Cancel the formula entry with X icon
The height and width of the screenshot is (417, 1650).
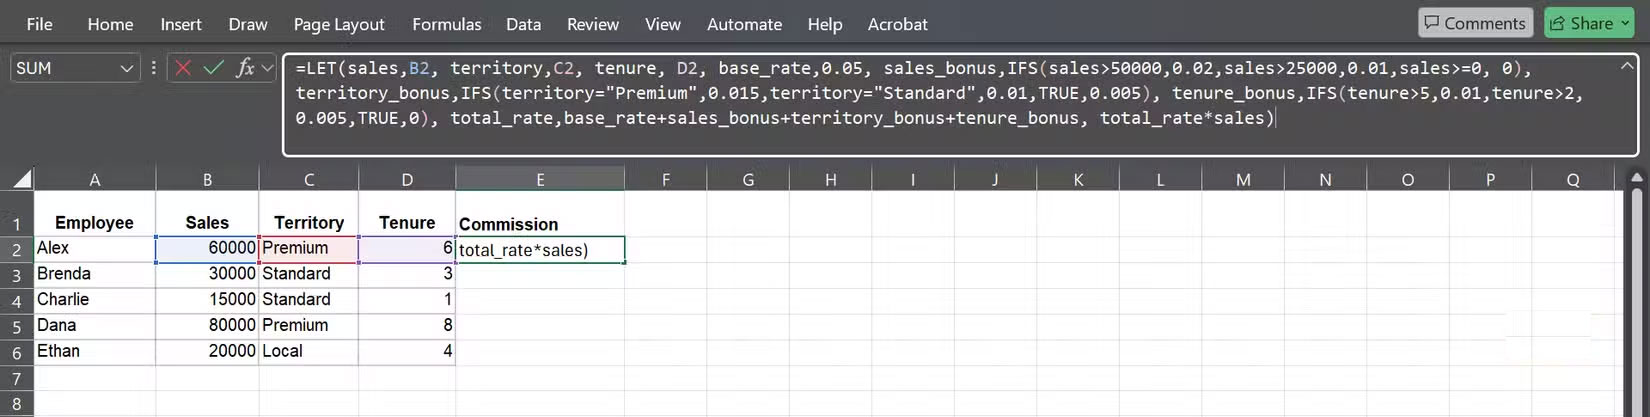tap(183, 68)
